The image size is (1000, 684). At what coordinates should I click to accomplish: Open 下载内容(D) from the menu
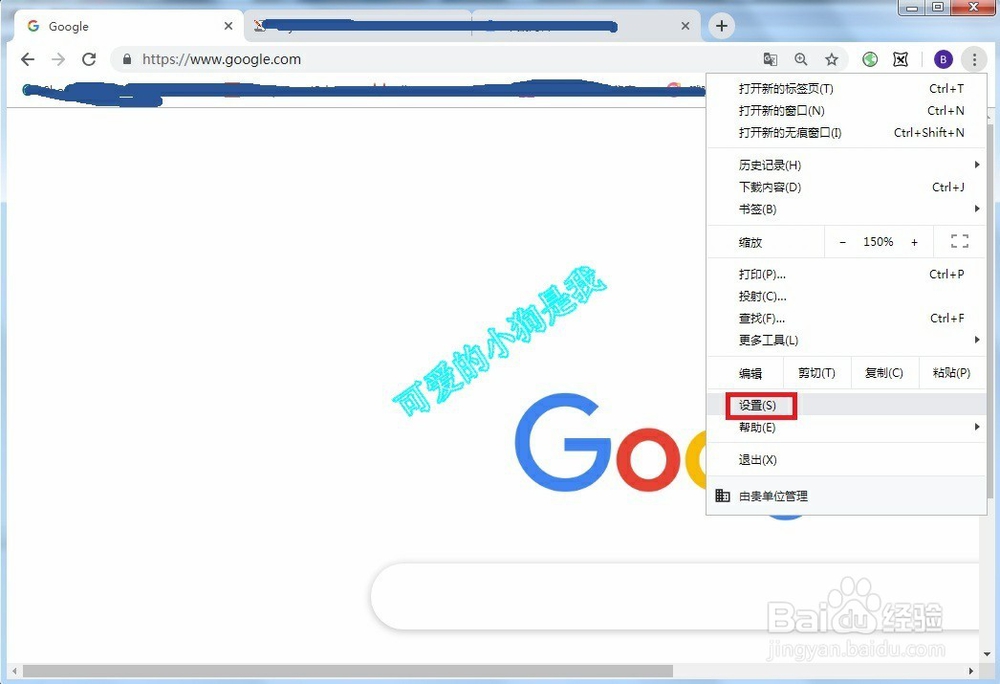(x=846, y=187)
